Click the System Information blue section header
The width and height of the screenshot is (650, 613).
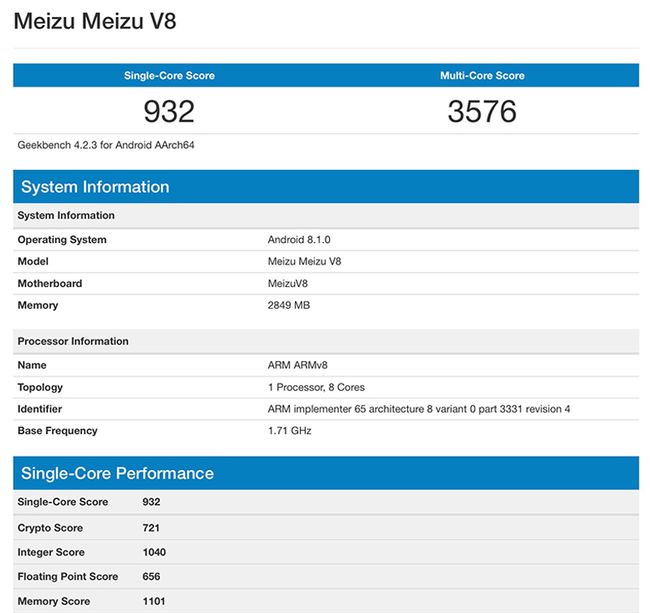326,187
